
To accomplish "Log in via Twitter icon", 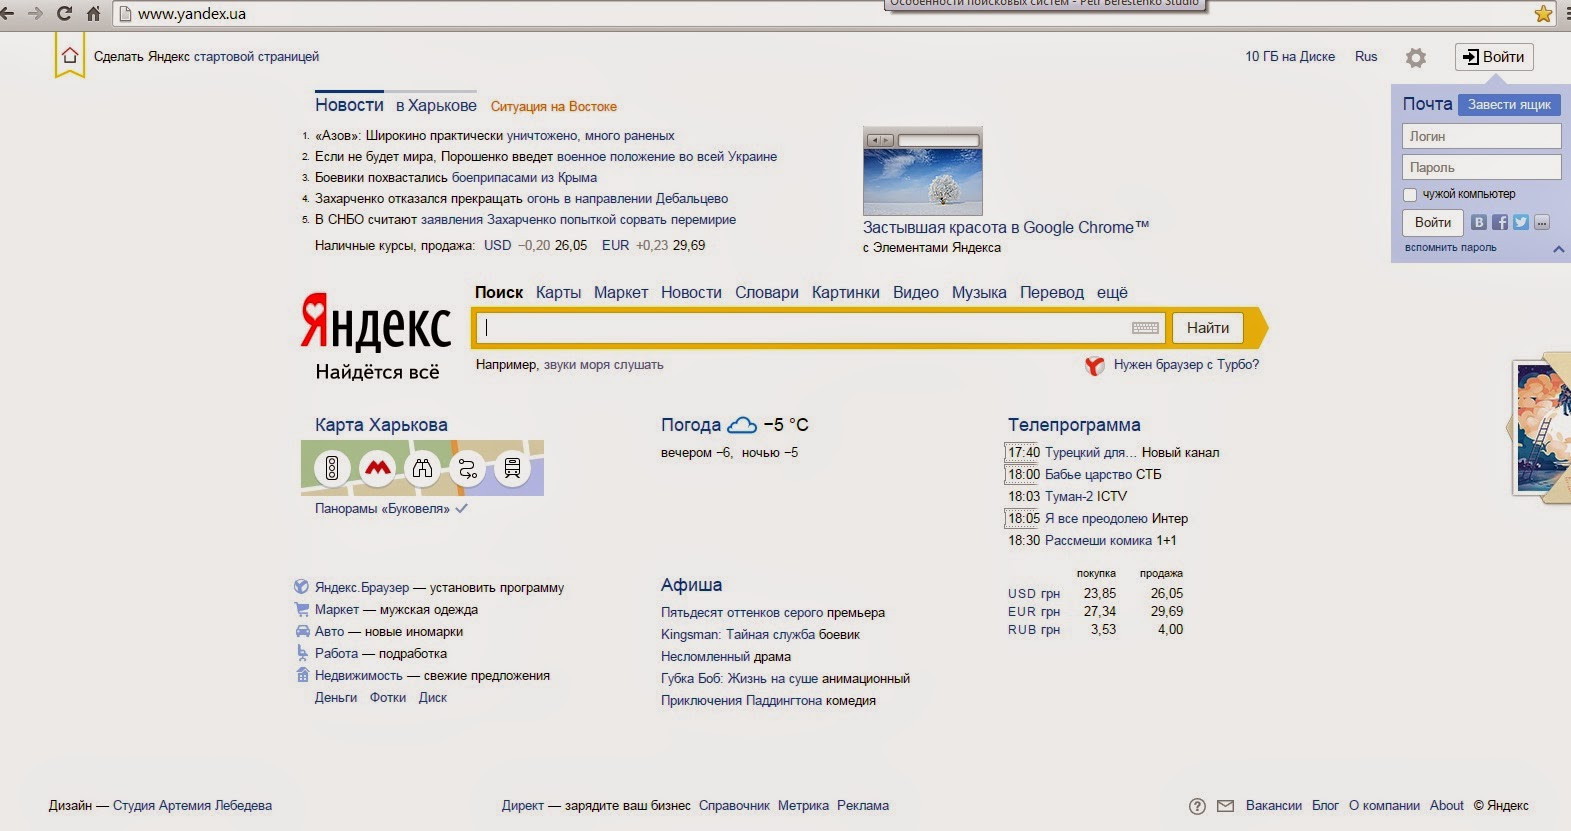I will pyautogui.click(x=1521, y=222).
